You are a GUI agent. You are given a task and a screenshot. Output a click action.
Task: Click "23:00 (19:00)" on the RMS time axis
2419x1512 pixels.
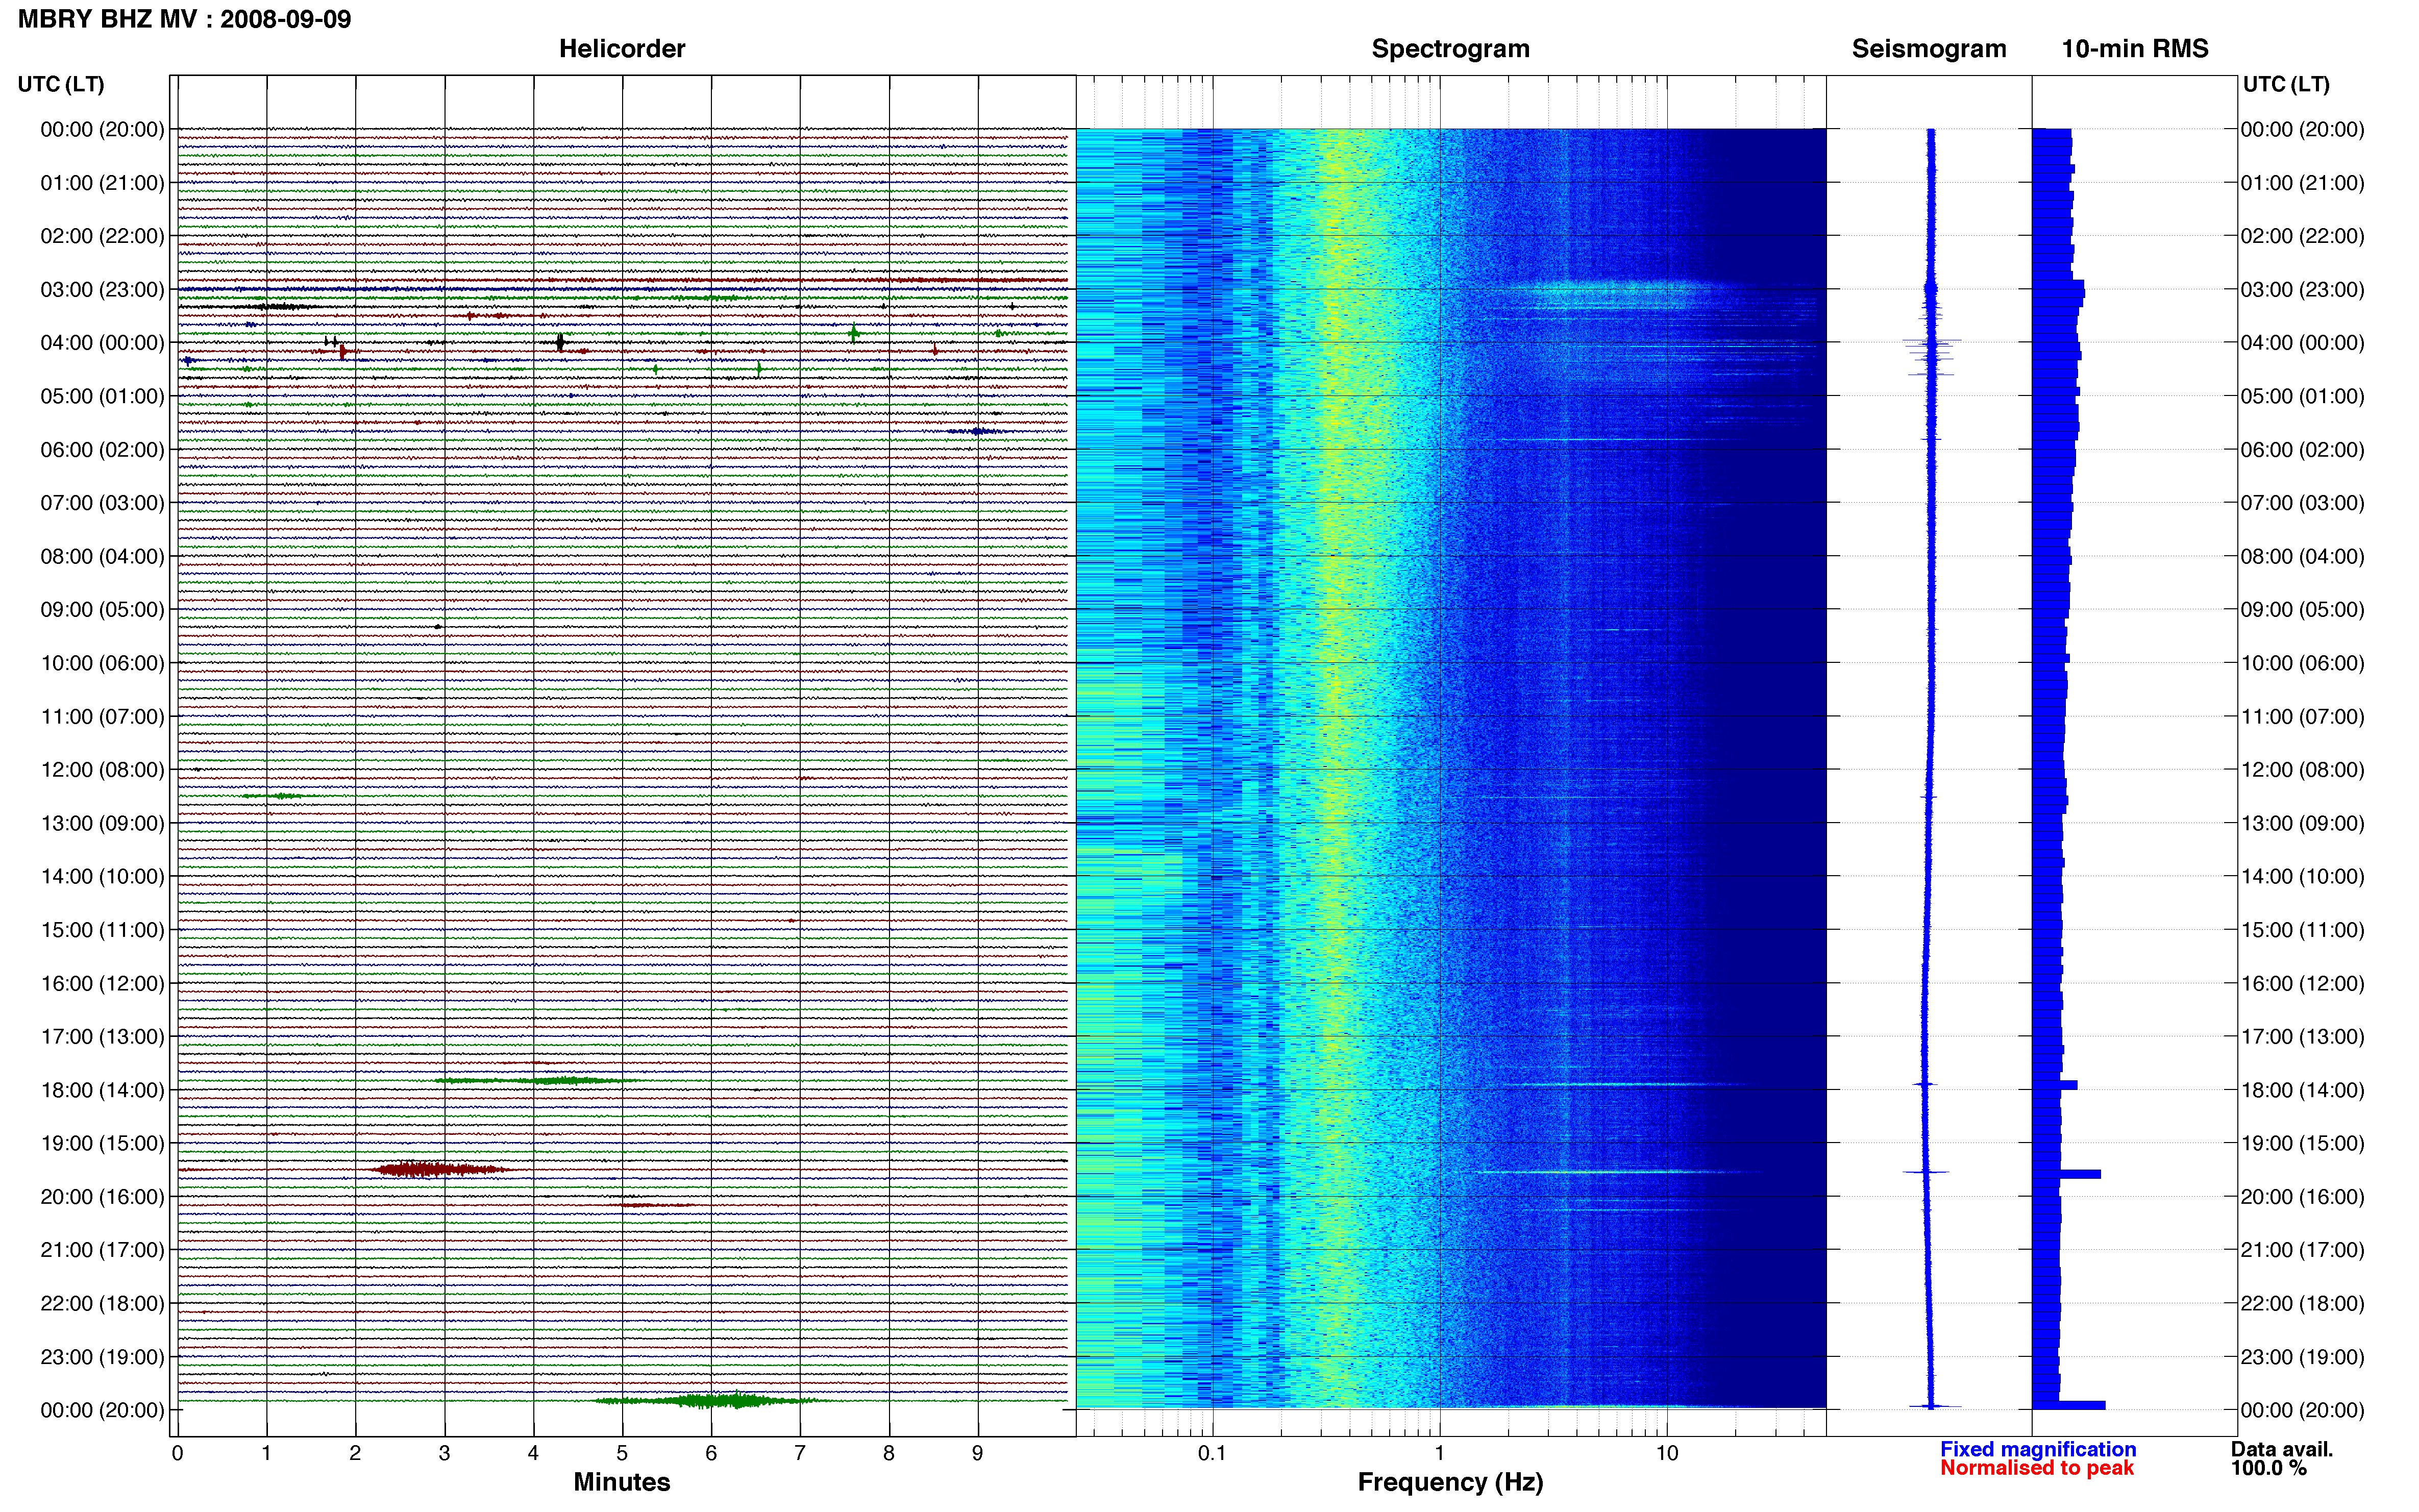pos(2302,1357)
